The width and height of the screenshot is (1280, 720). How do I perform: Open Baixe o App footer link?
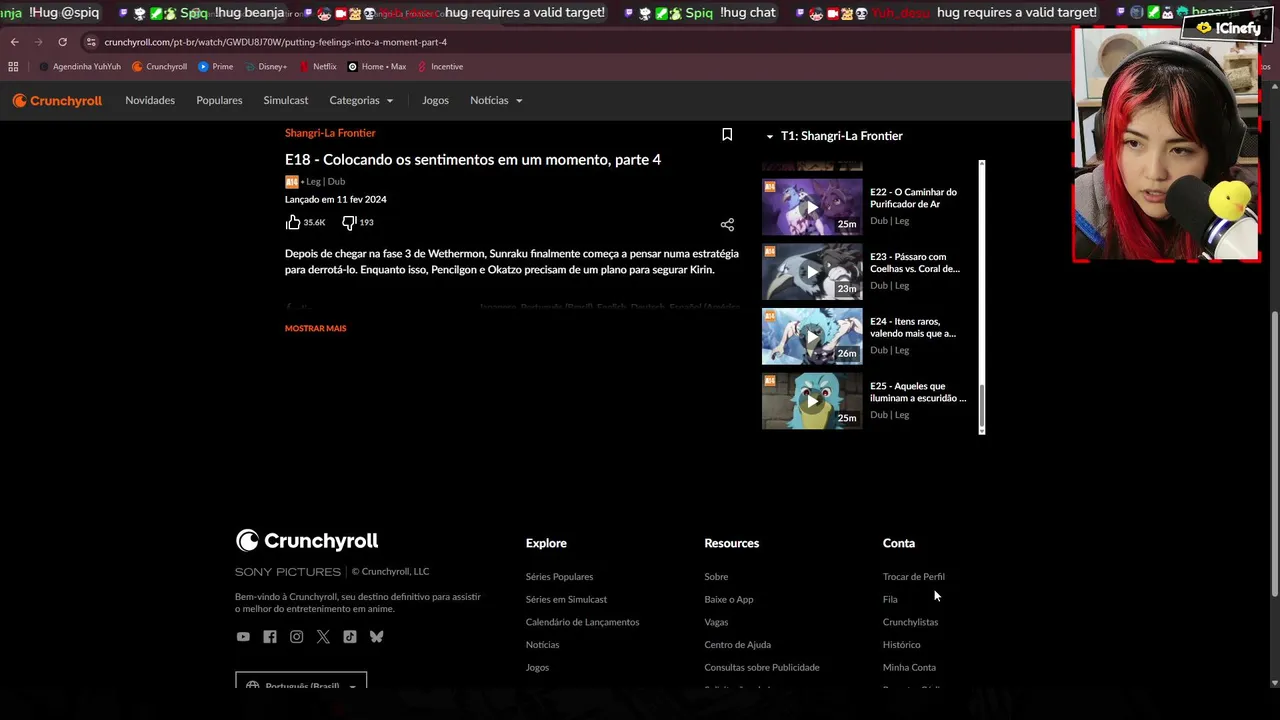click(729, 599)
